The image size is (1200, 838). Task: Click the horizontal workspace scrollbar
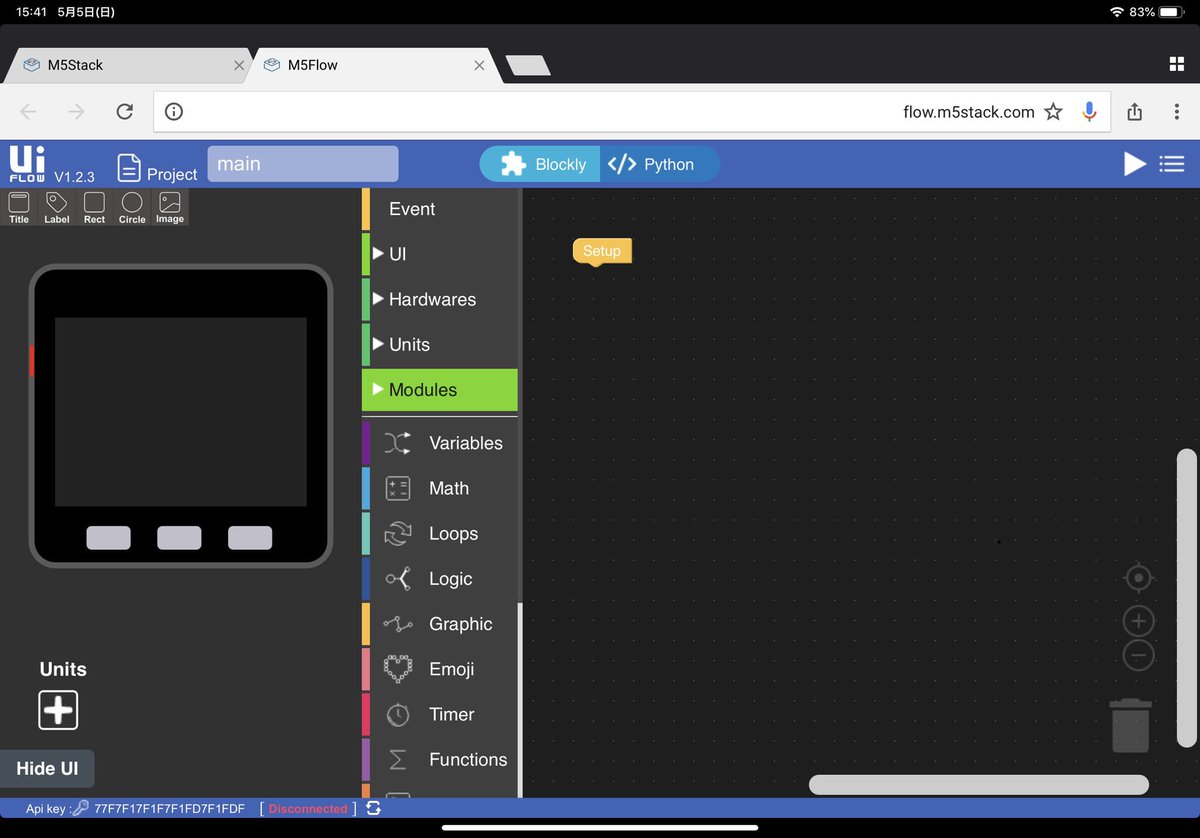tap(978, 785)
